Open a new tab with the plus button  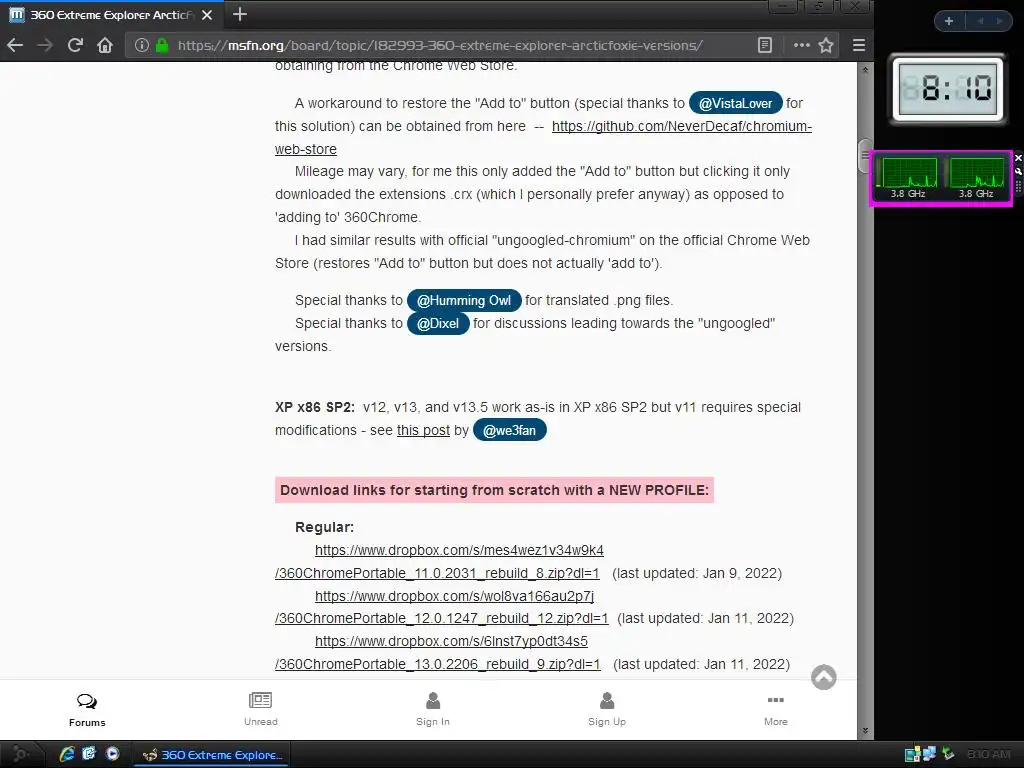[240, 14]
